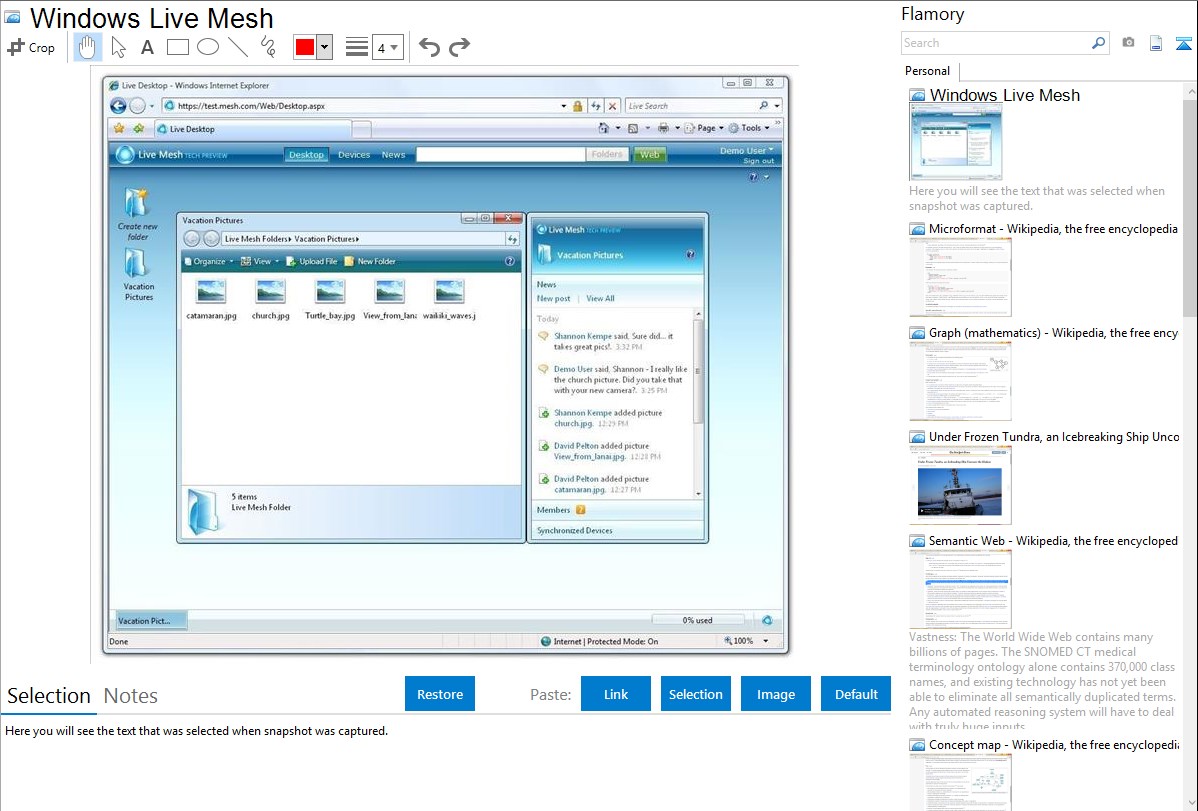
Task: Open the Microformat Wikipedia snapshot thumbnail
Action: (960, 277)
